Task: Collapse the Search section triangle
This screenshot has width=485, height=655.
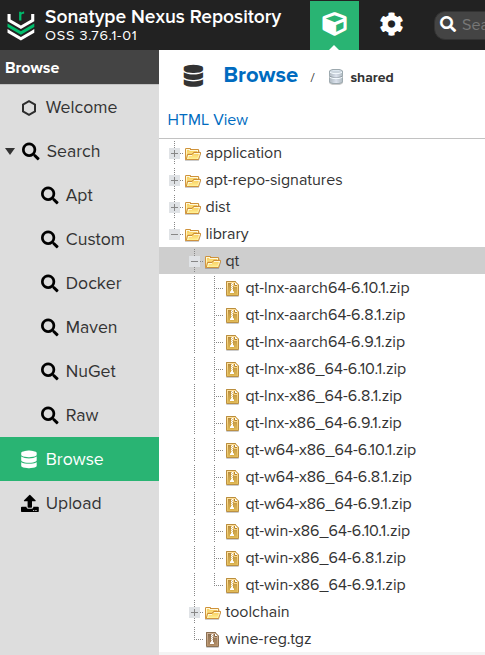Action: pyautogui.click(x=10, y=151)
